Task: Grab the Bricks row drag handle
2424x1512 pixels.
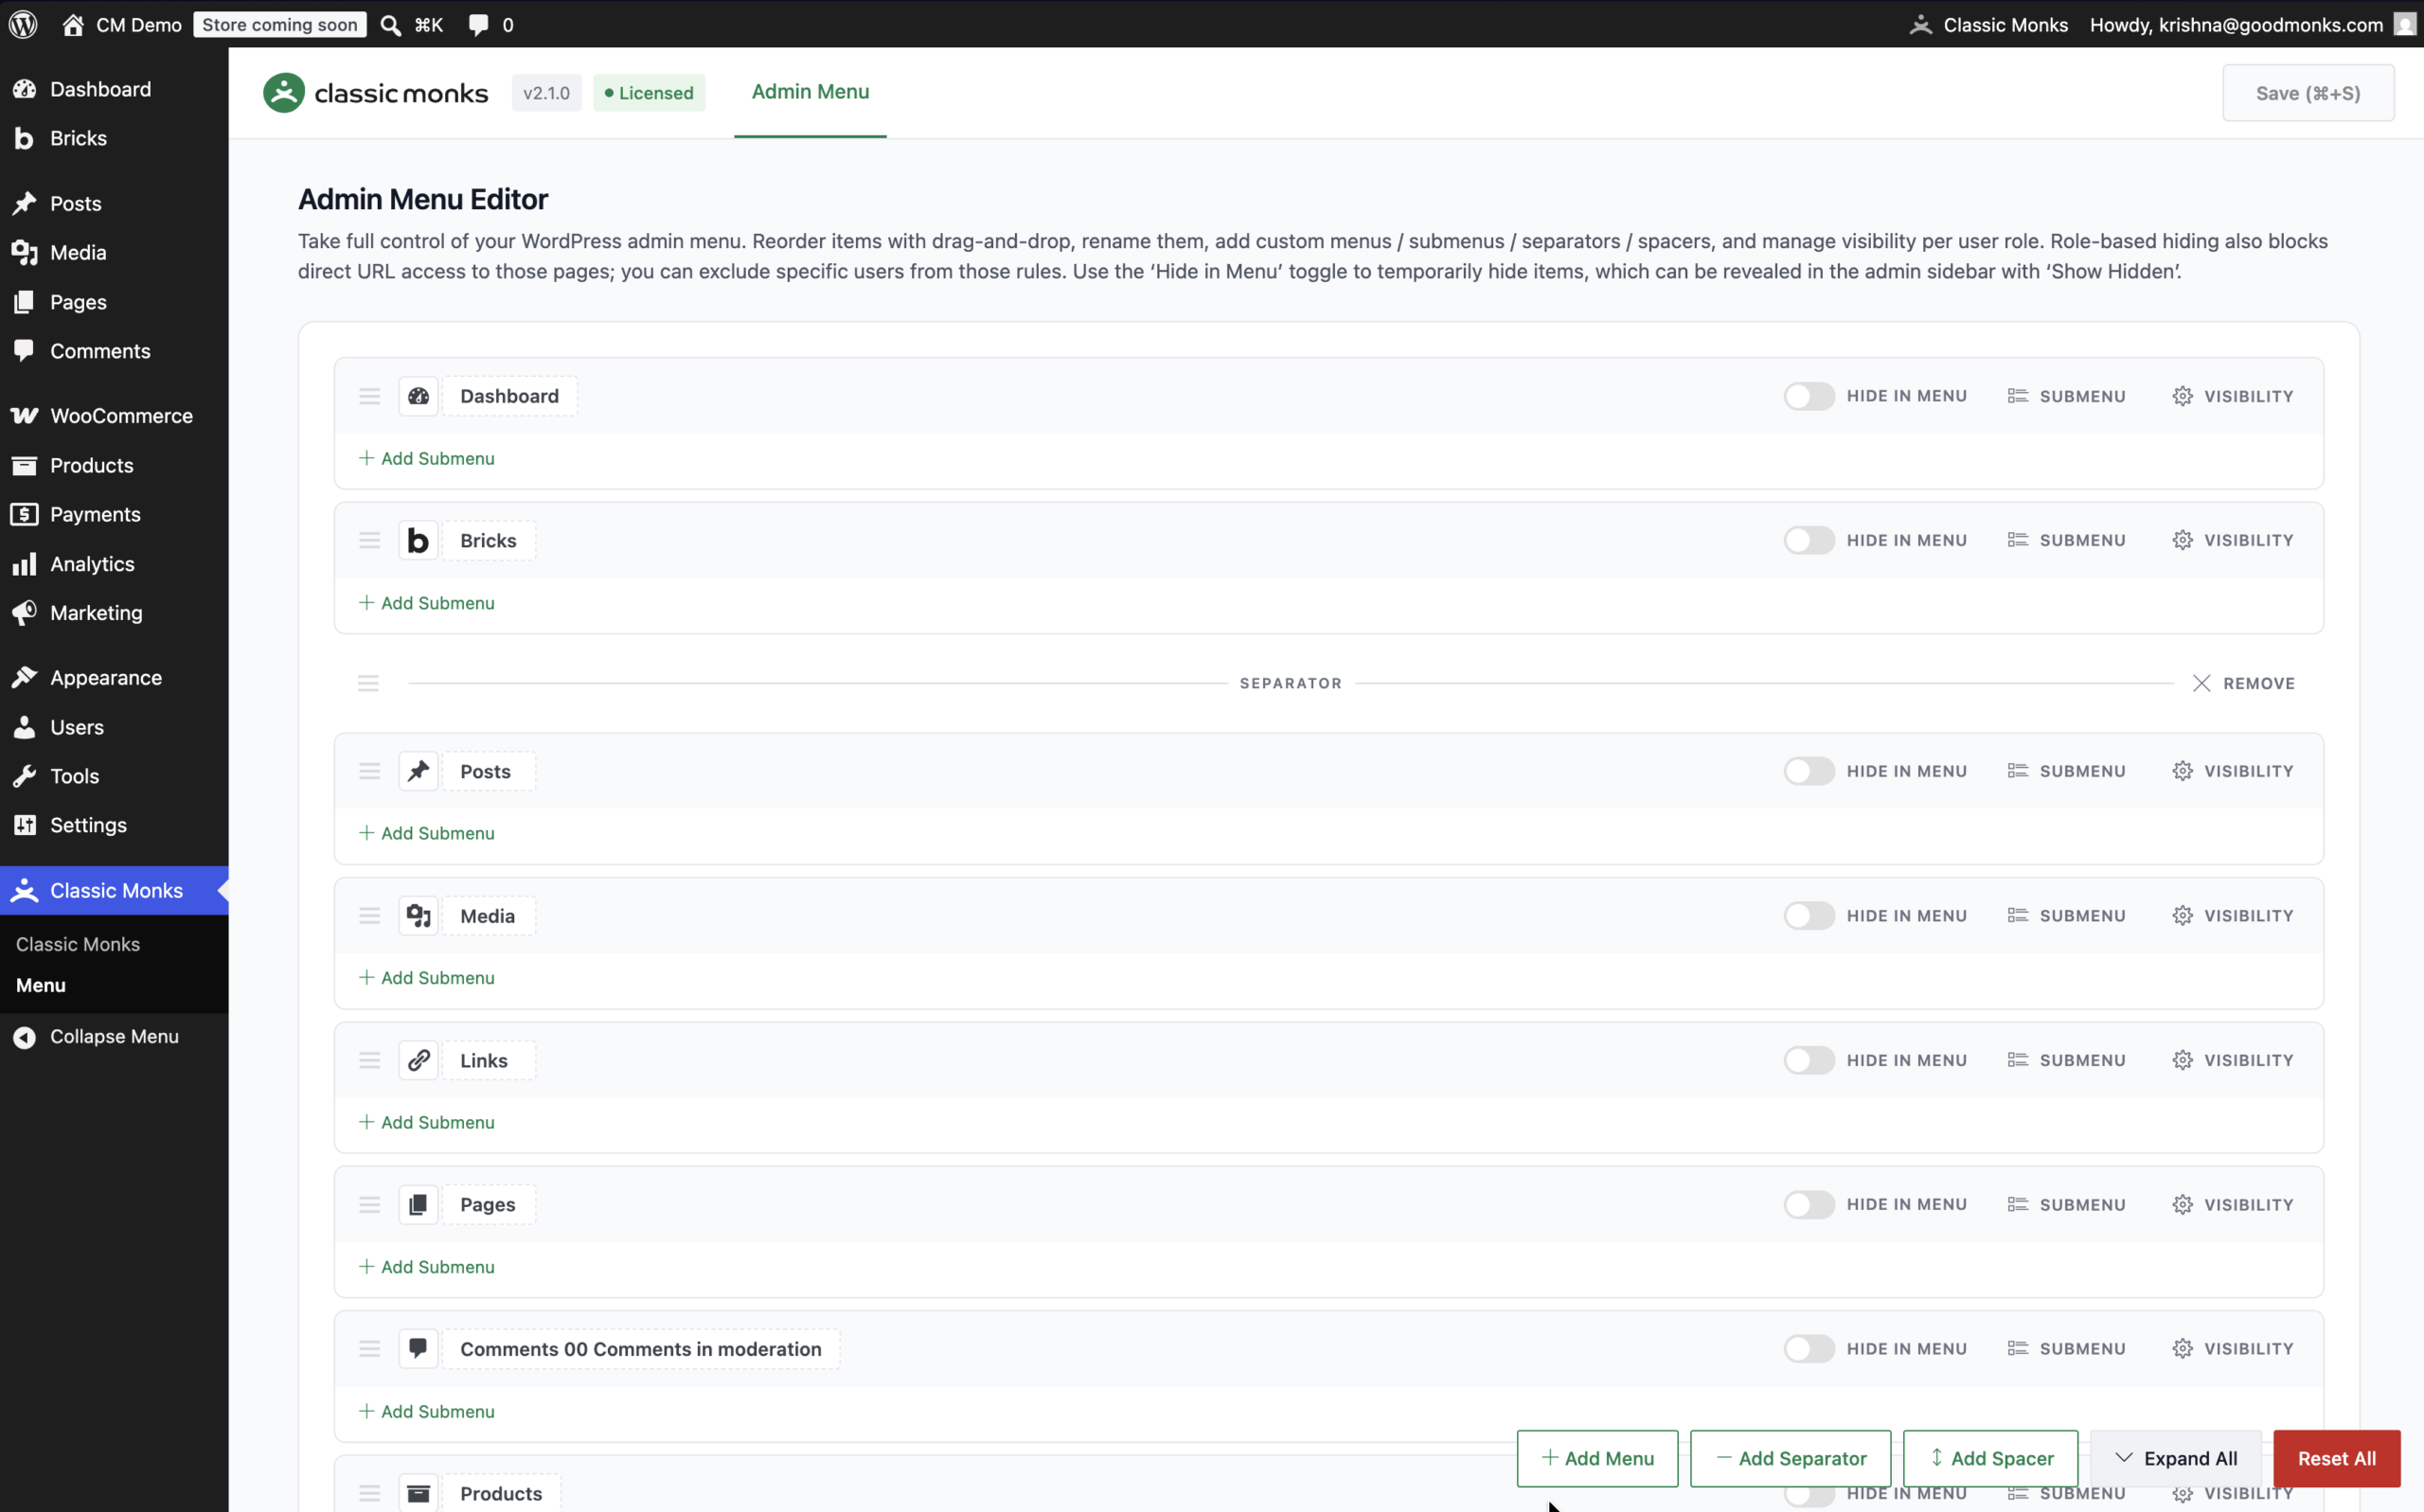Action: click(x=369, y=540)
